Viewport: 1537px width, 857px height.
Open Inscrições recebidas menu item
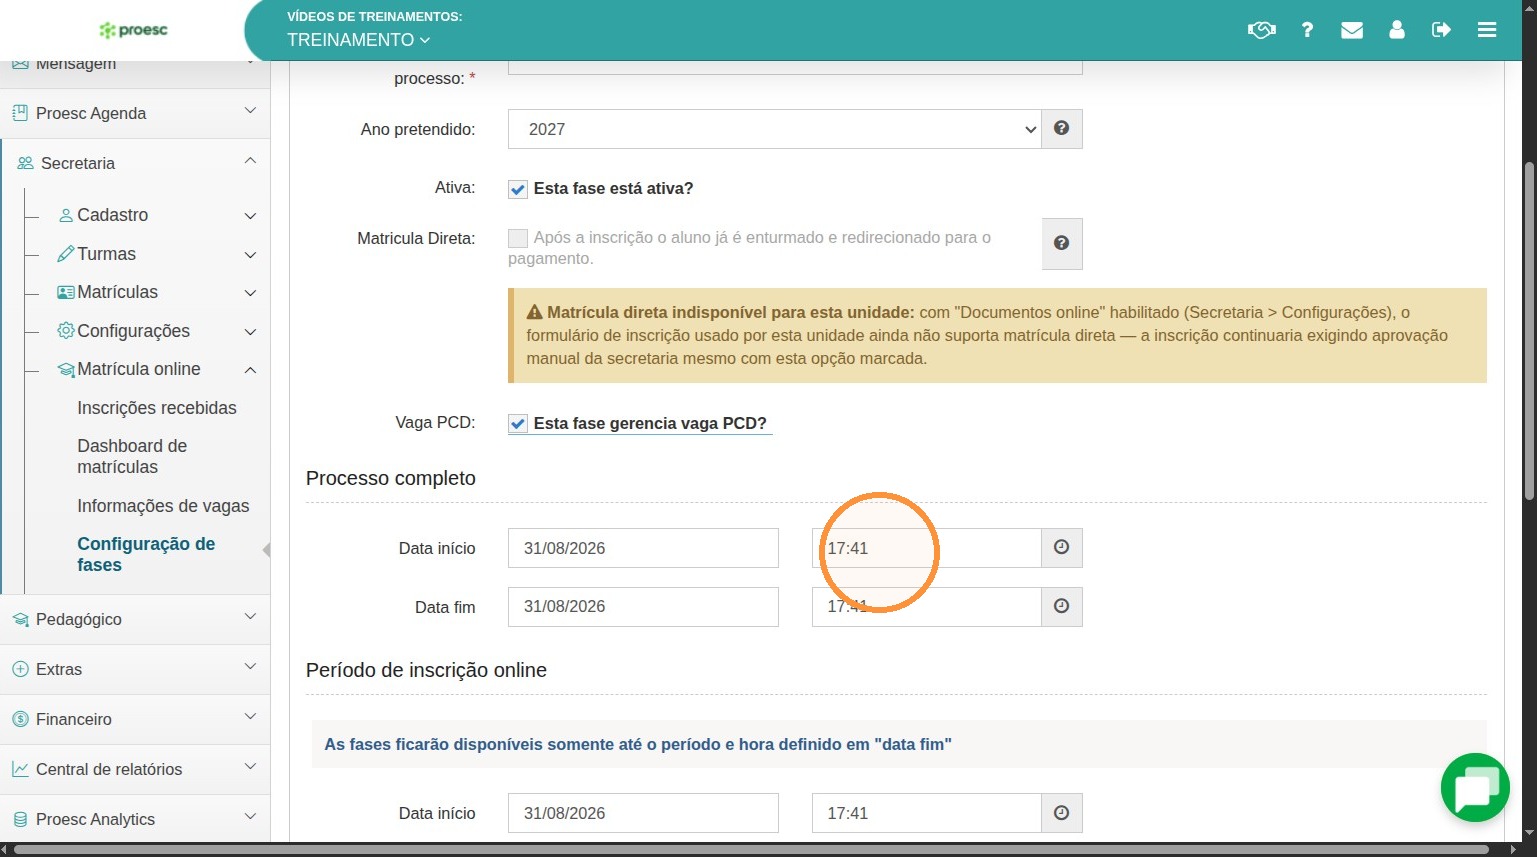tap(157, 408)
